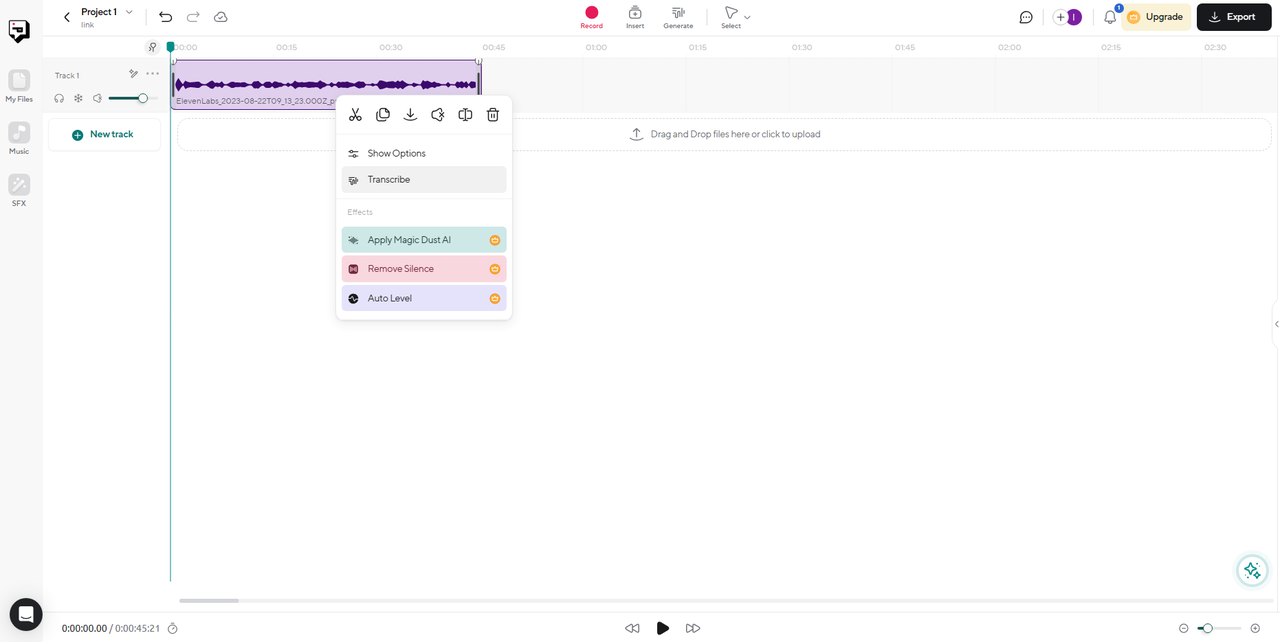This screenshot has height=642, width=1280.
Task: Check the cloud save status icon
Action: [221, 17]
